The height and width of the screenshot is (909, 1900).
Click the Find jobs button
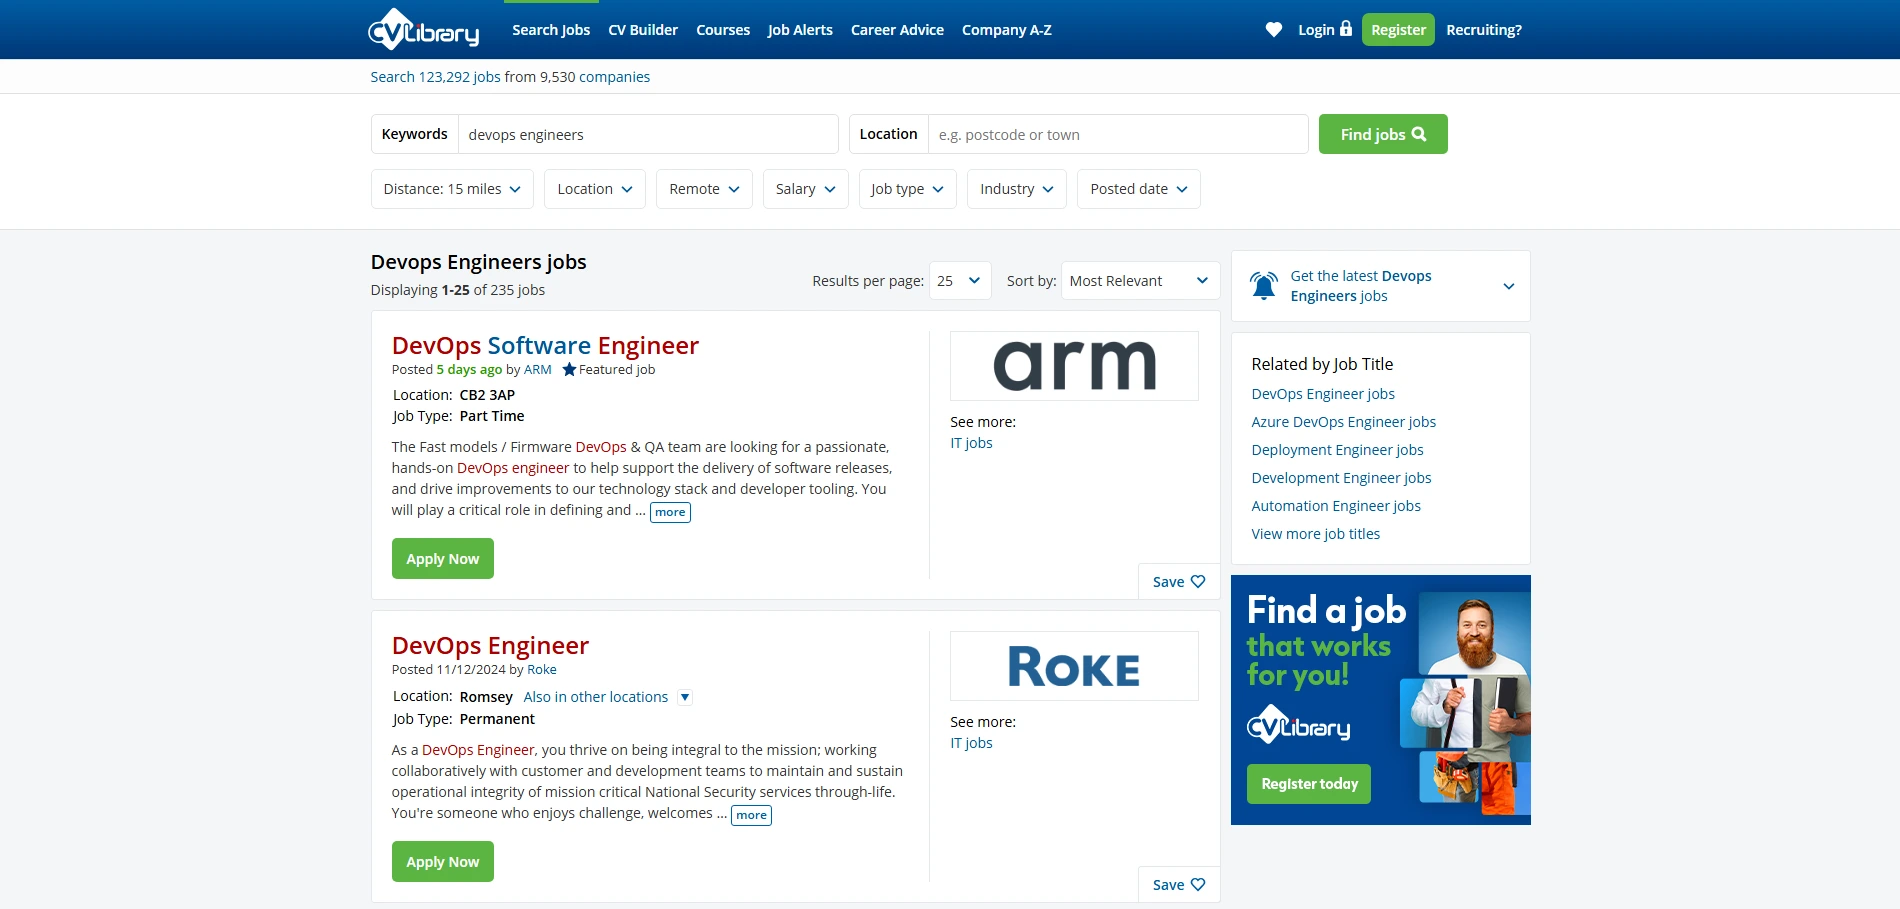click(1383, 134)
